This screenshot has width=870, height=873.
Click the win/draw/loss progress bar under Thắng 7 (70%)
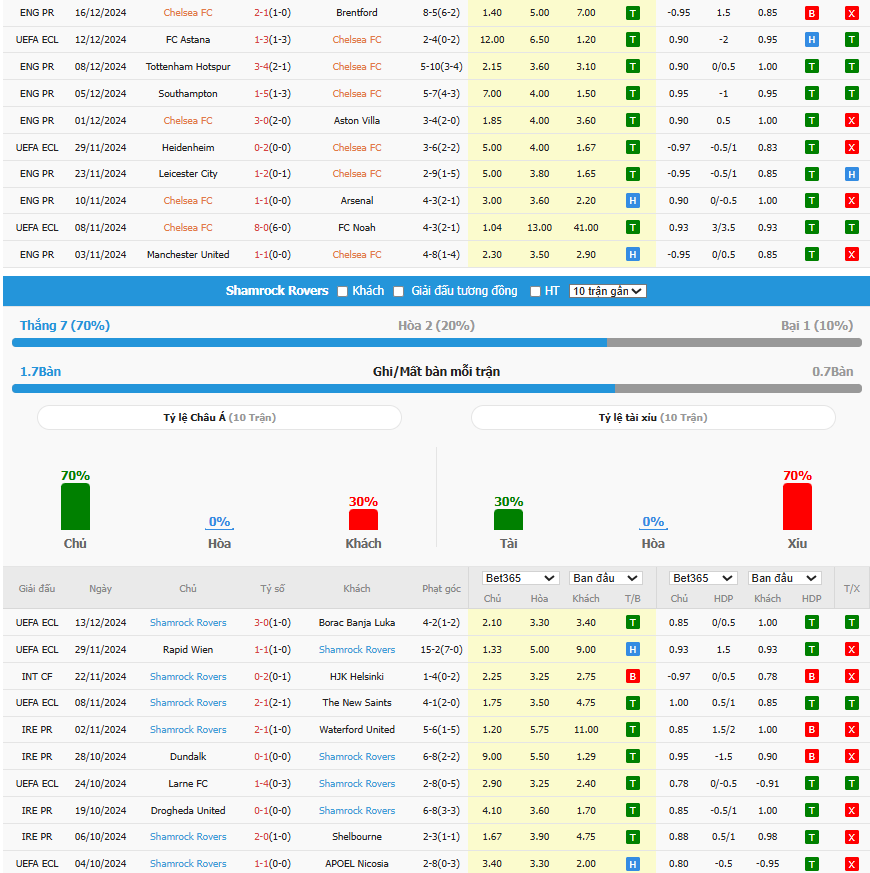pos(437,343)
